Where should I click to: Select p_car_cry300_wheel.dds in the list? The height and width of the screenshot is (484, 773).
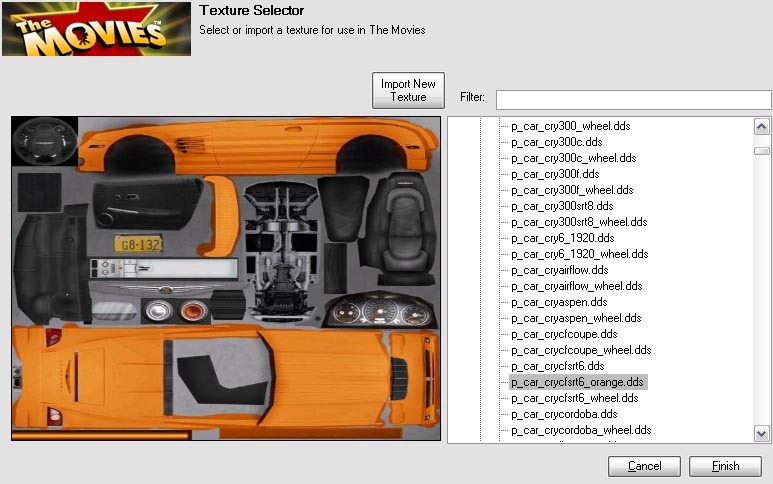pos(570,126)
